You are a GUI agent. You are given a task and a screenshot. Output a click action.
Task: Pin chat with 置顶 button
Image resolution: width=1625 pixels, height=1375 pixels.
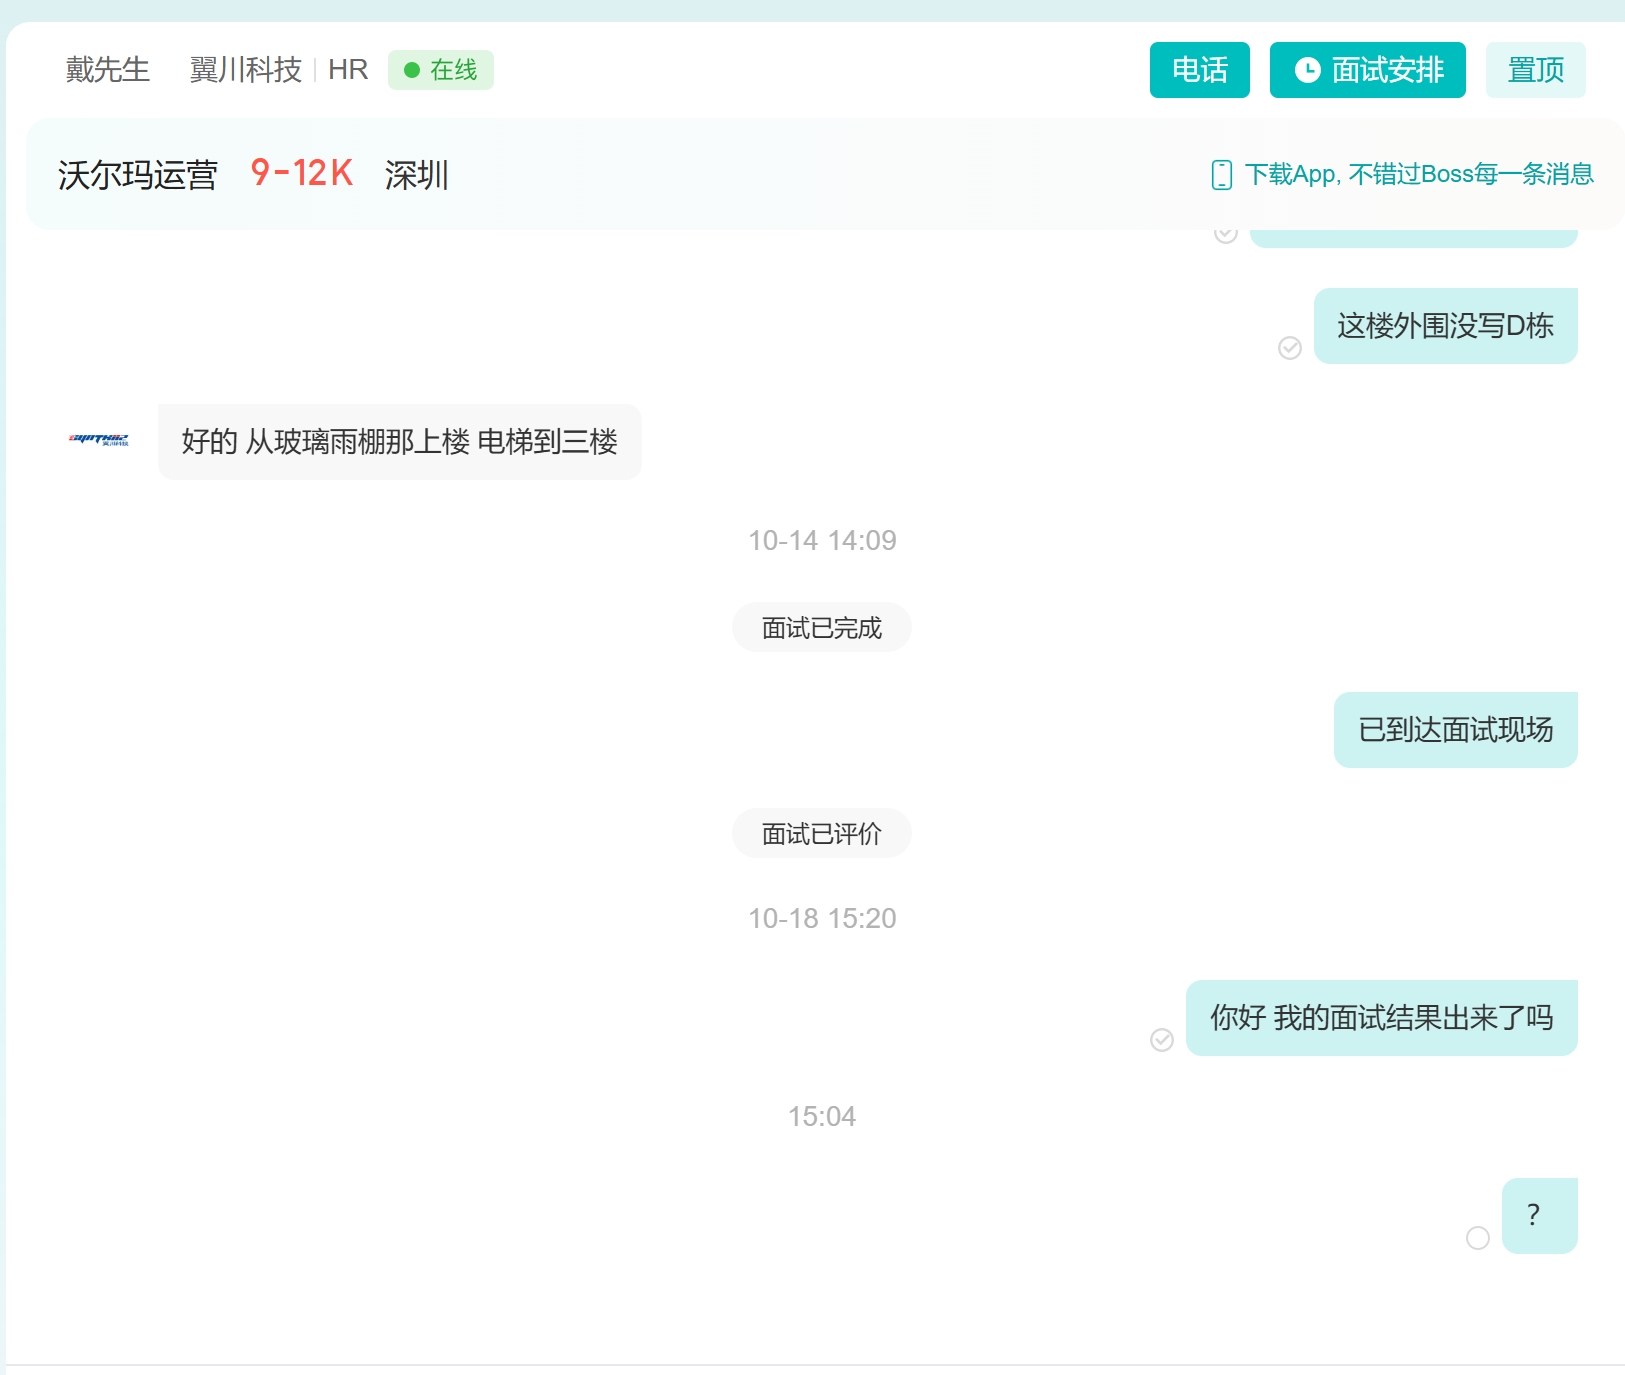[1535, 70]
